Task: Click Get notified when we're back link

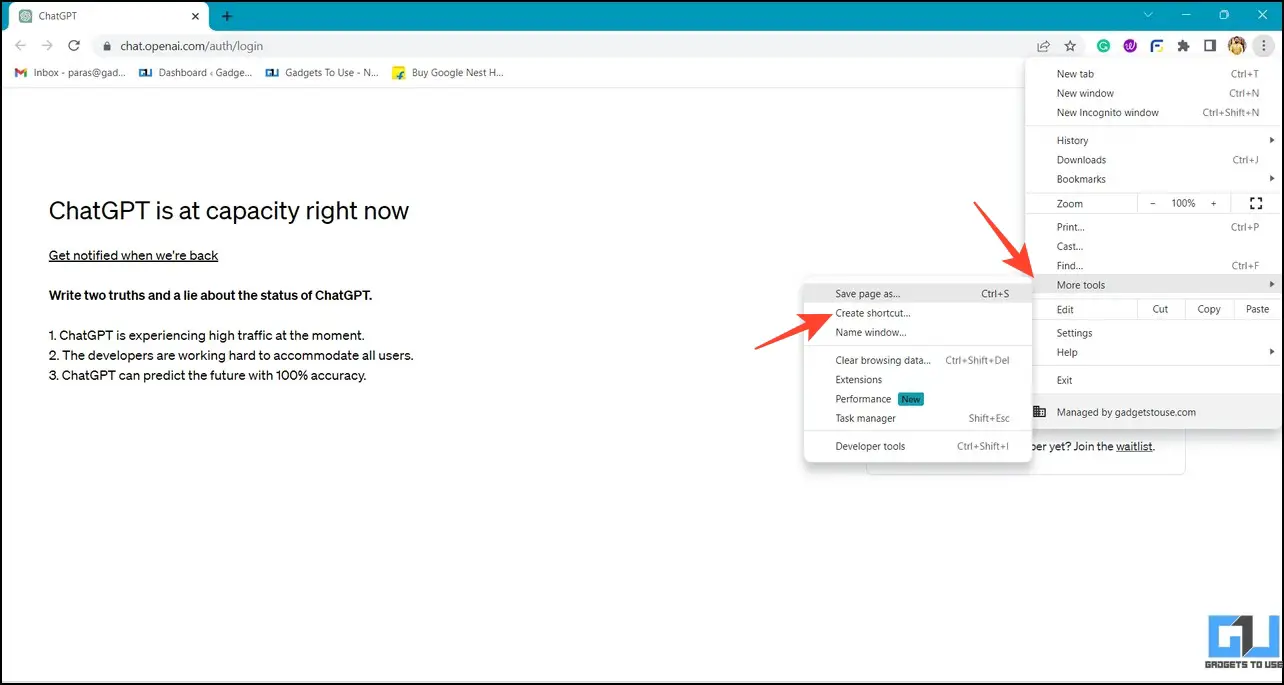Action: (133, 255)
